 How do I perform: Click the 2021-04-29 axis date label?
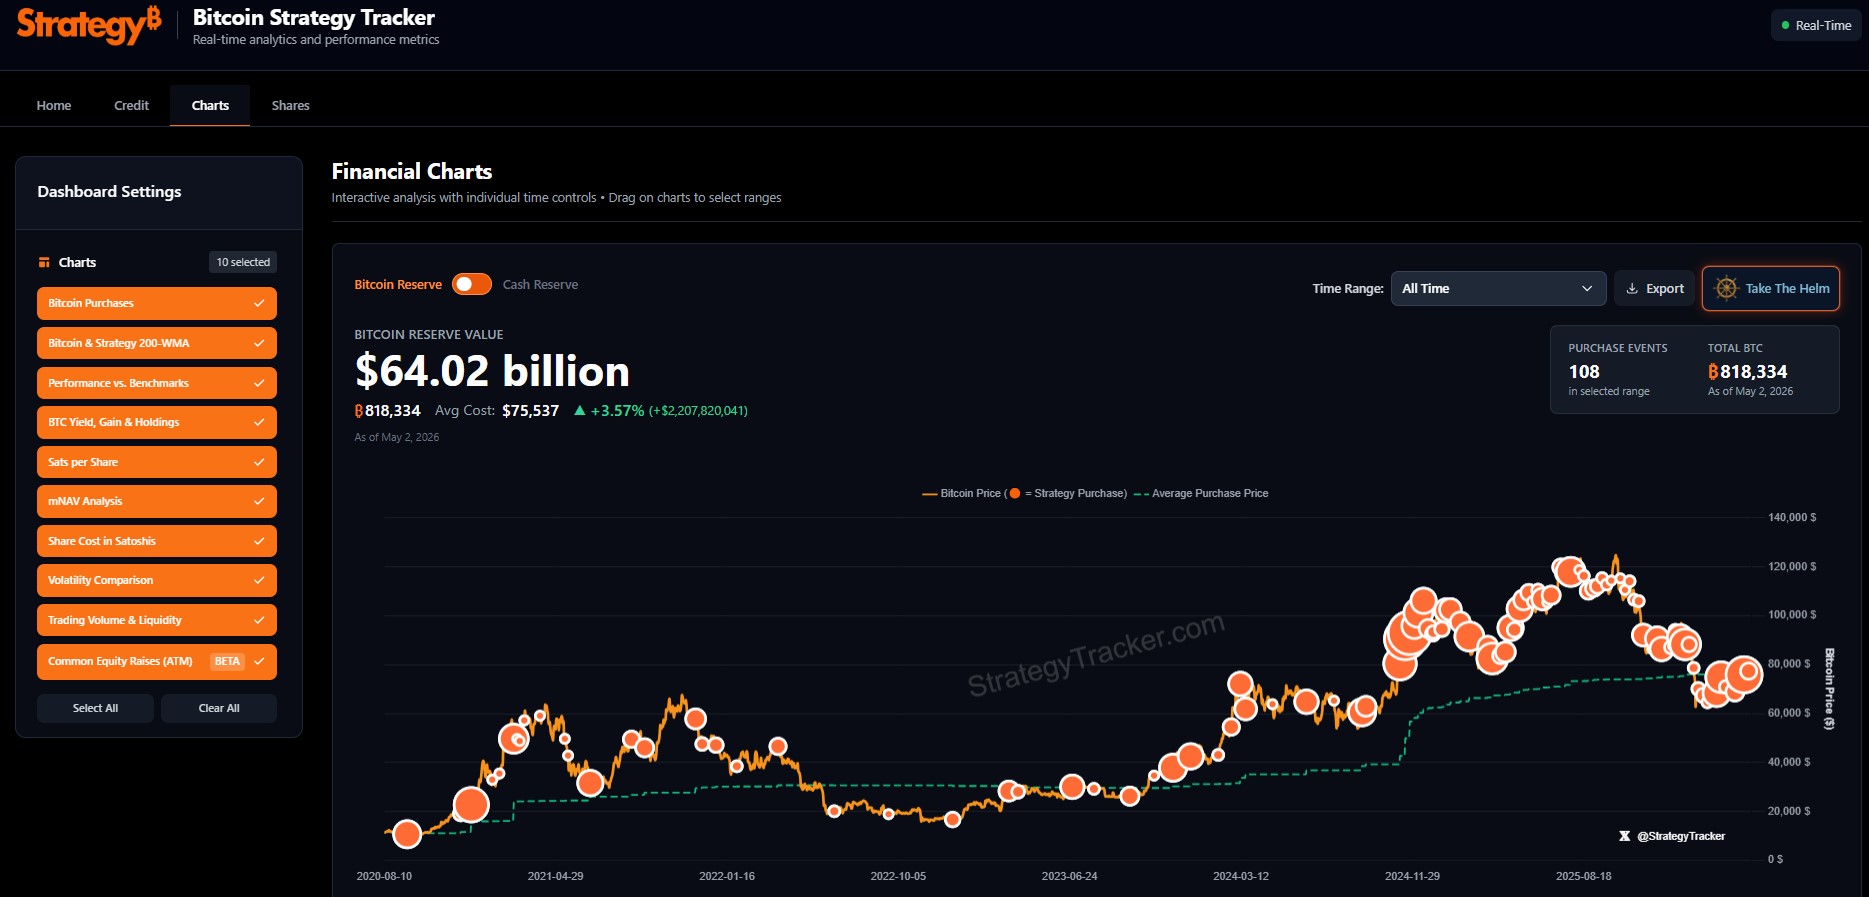(555, 876)
